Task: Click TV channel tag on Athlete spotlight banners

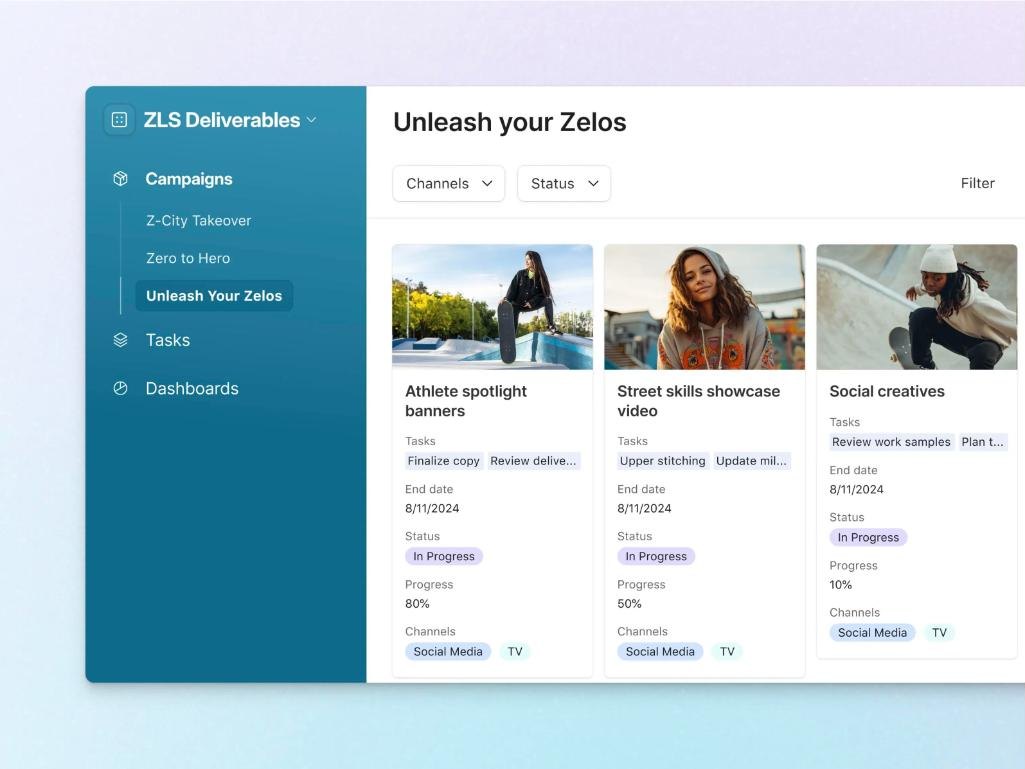Action: (x=515, y=651)
